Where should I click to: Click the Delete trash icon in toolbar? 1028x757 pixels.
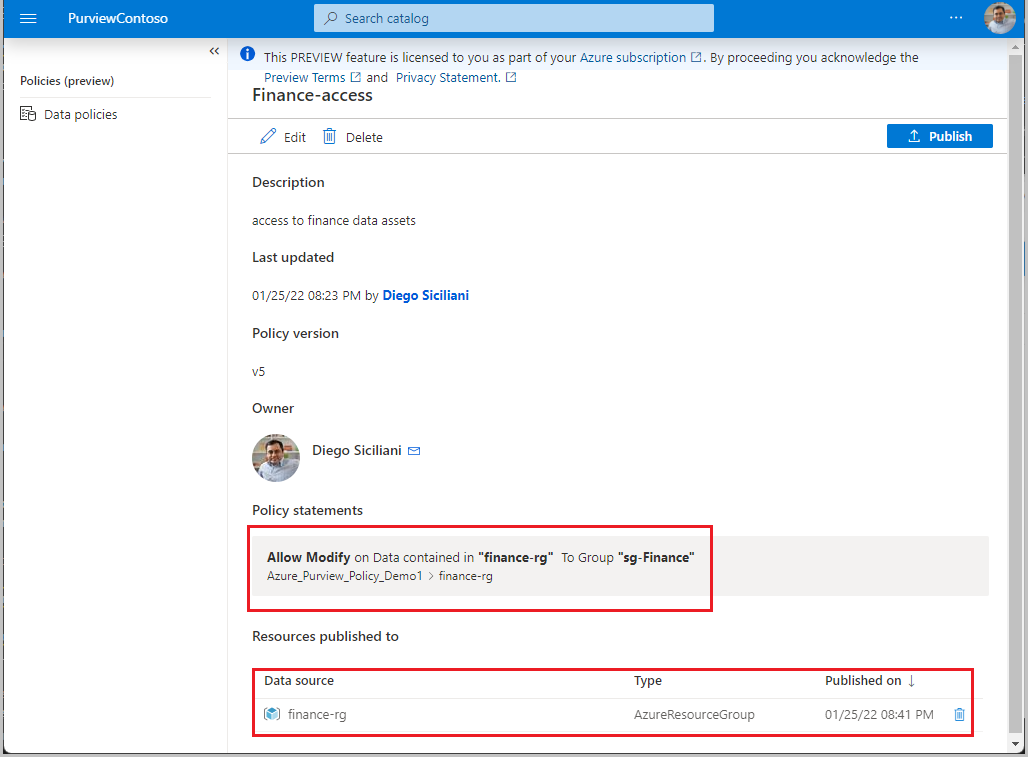(330, 136)
